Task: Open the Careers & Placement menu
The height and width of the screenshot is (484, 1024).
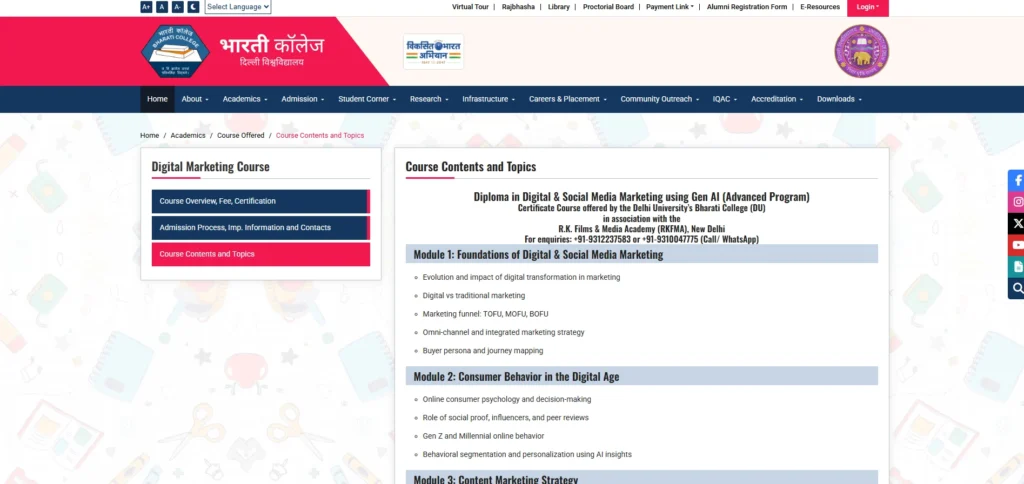Action: (x=568, y=99)
